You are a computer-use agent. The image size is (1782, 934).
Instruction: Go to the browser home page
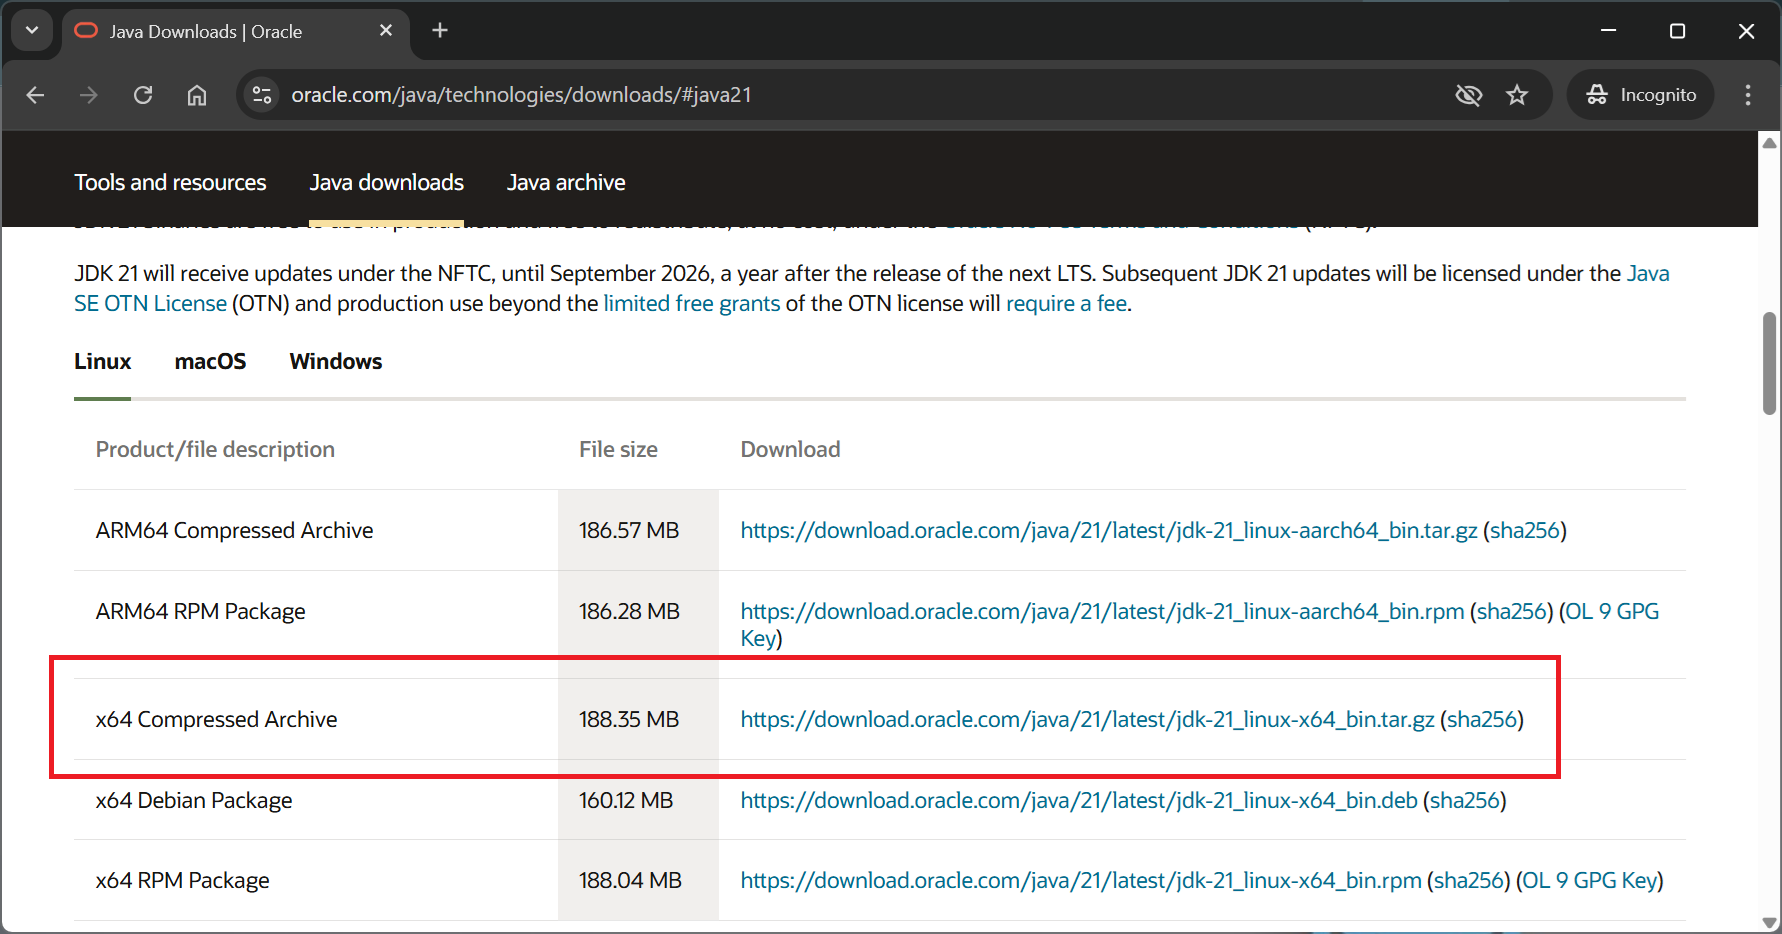pyautogui.click(x=197, y=95)
